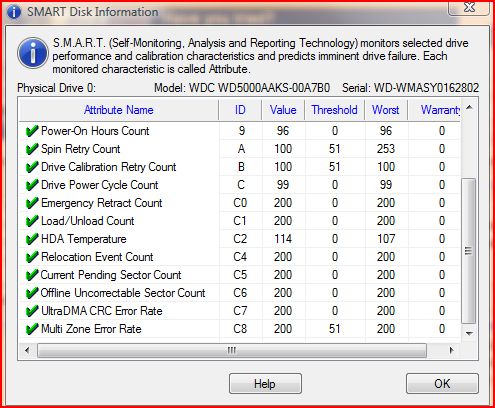Sort by Attribute Name column header

119,110
